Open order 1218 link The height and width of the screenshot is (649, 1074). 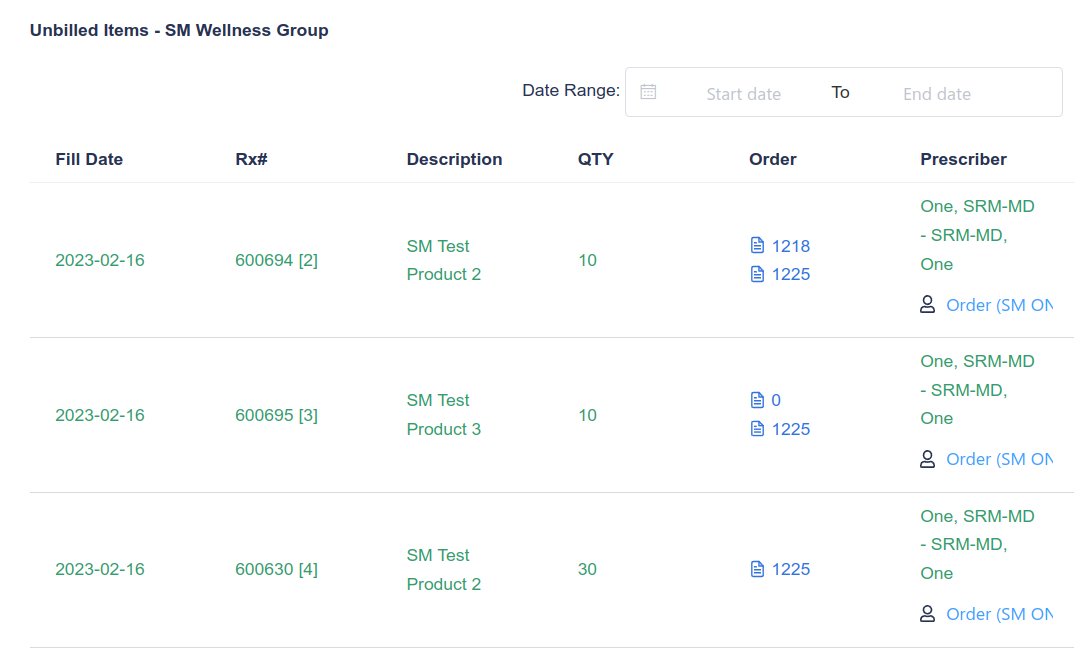click(x=790, y=246)
